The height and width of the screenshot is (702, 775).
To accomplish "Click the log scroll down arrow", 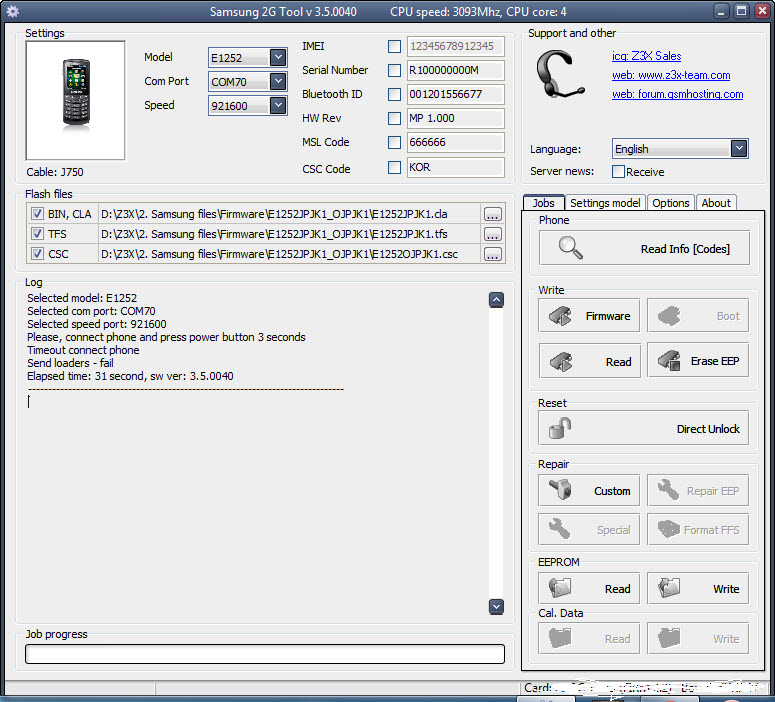I will (x=496, y=607).
